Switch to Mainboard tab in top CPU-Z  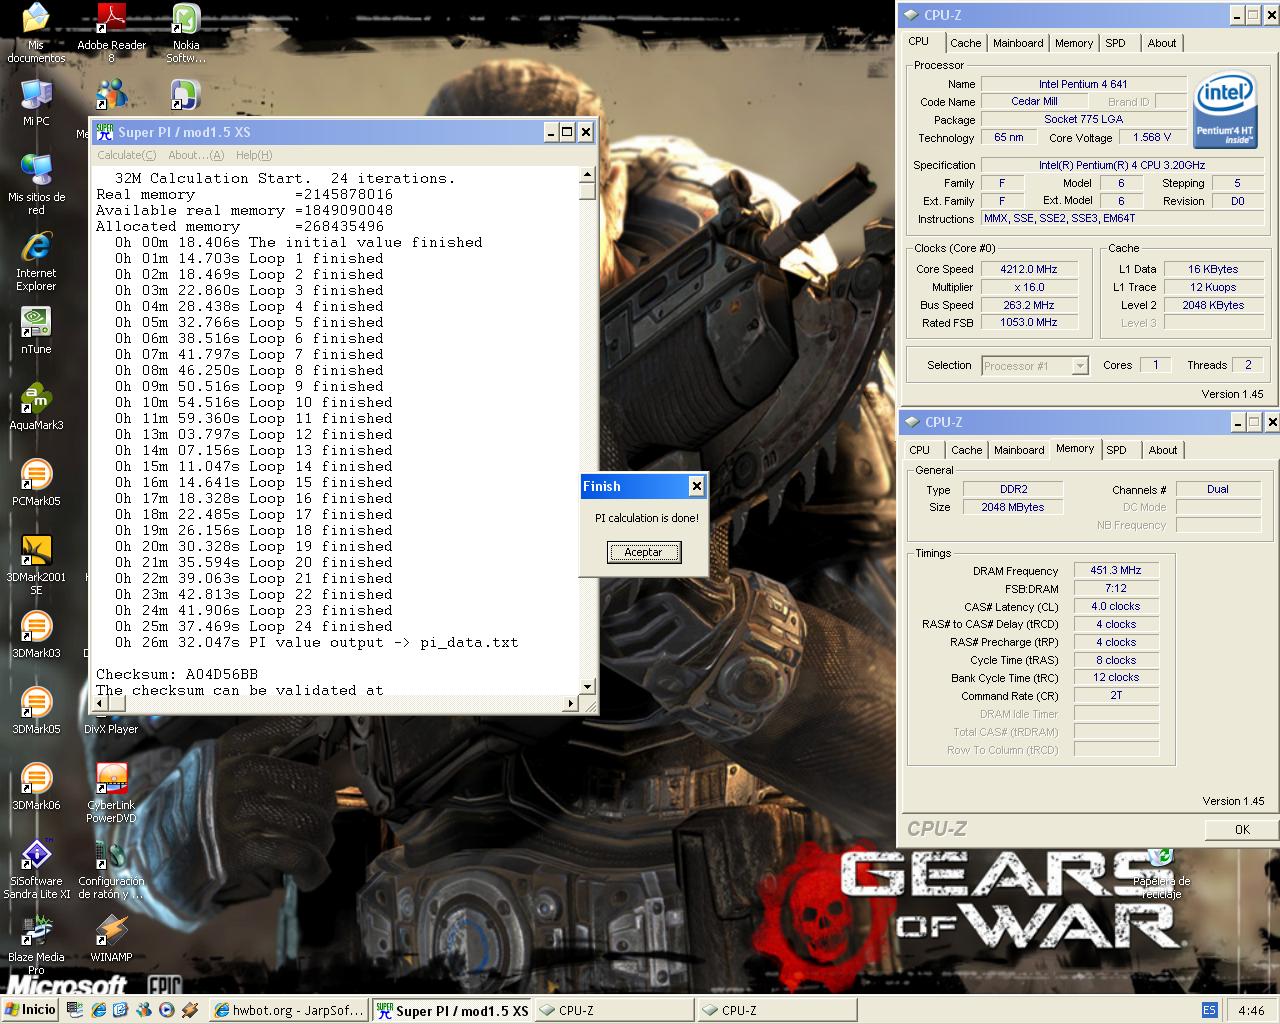pyautogui.click(x=1018, y=43)
